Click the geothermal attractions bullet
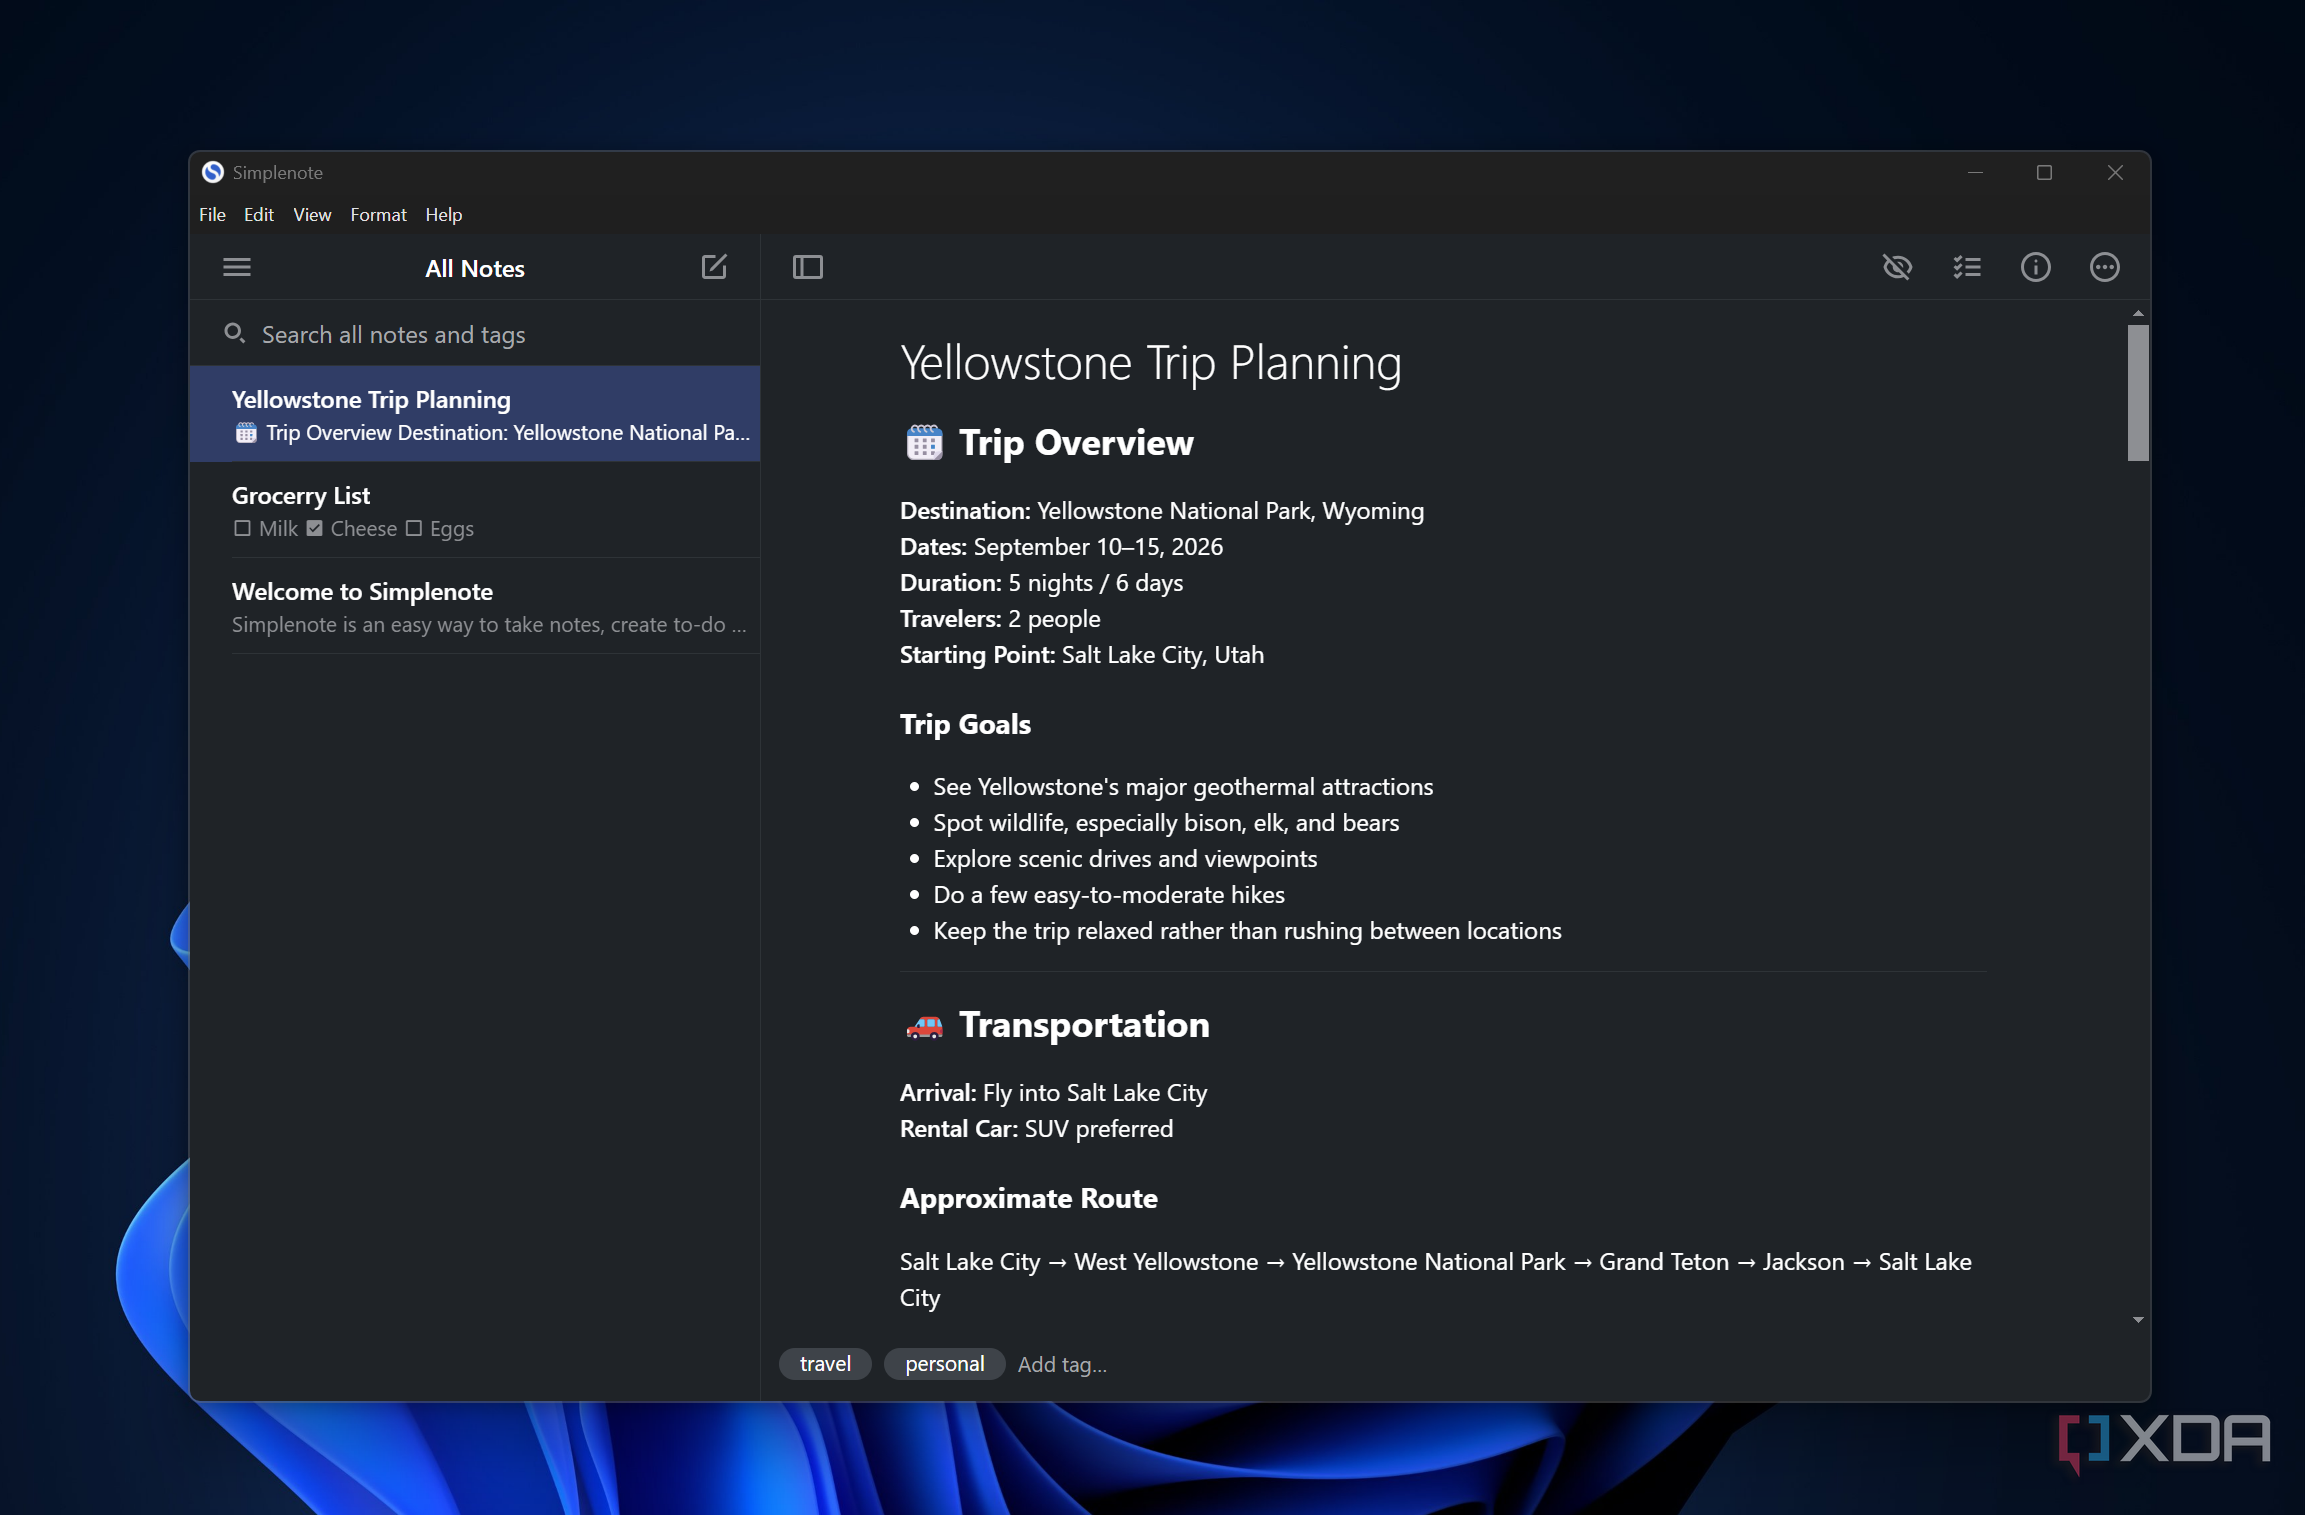2305x1515 pixels. click(1183, 787)
